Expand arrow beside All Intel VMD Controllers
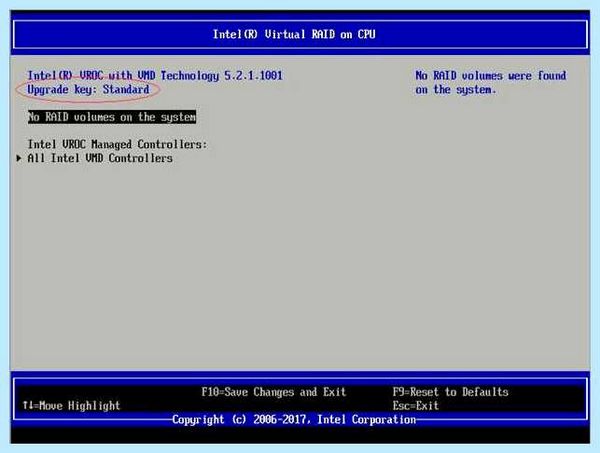This screenshot has height=453, width=600. point(19,158)
